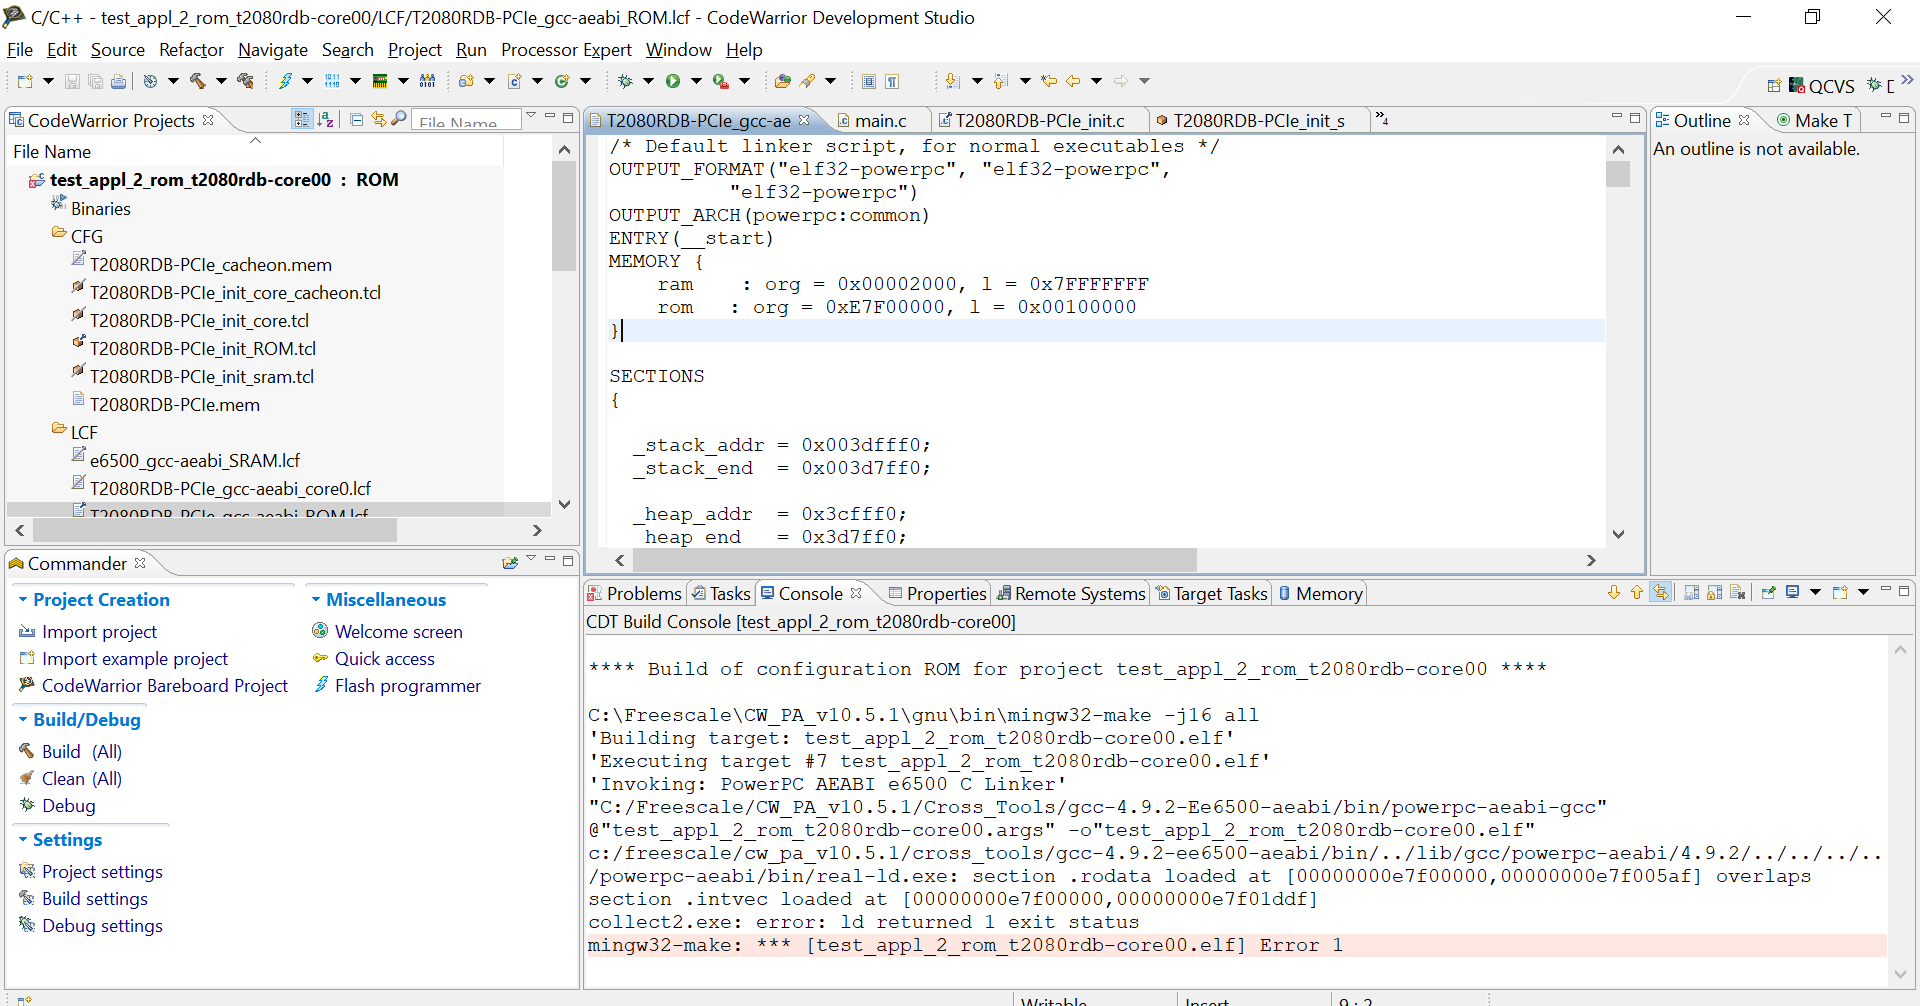Viewport: 1920px width, 1006px height.
Task: Run the application with the green Run icon
Action: click(673, 82)
